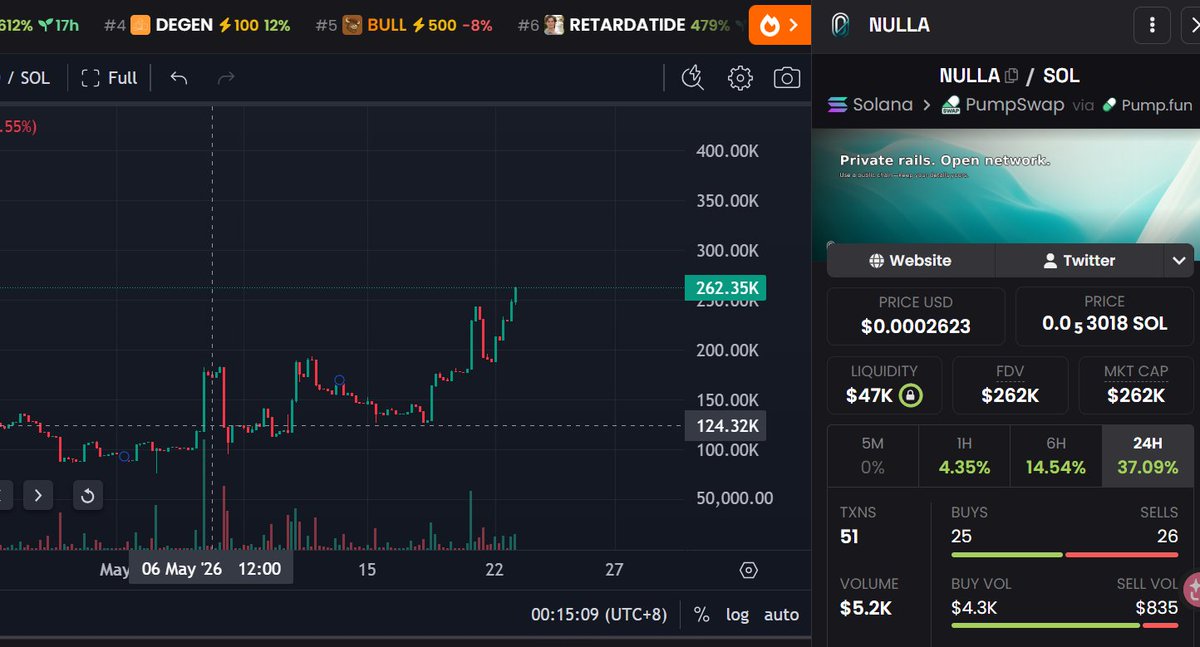Click the TXNS 51 value
This screenshot has width=1200, height=647.
coord(849,537)
